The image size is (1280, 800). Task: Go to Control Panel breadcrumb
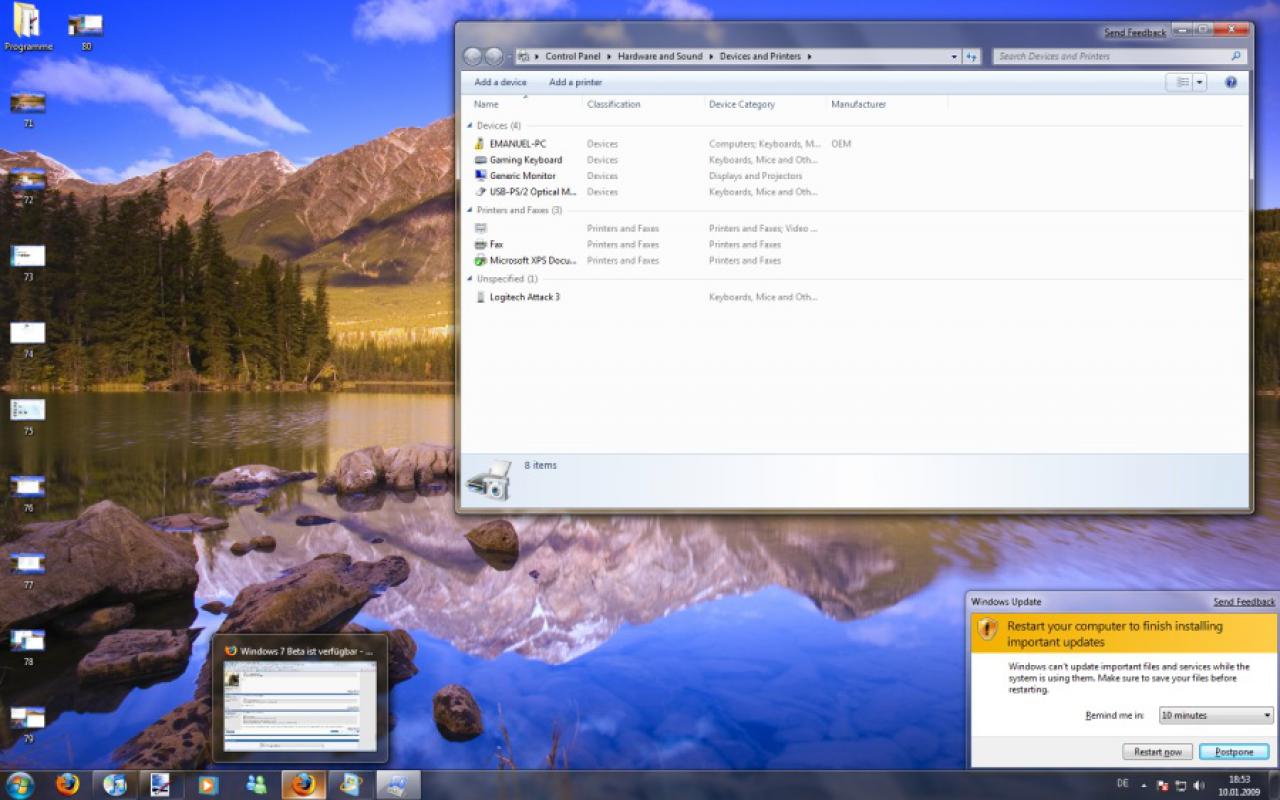pos(573,57)
